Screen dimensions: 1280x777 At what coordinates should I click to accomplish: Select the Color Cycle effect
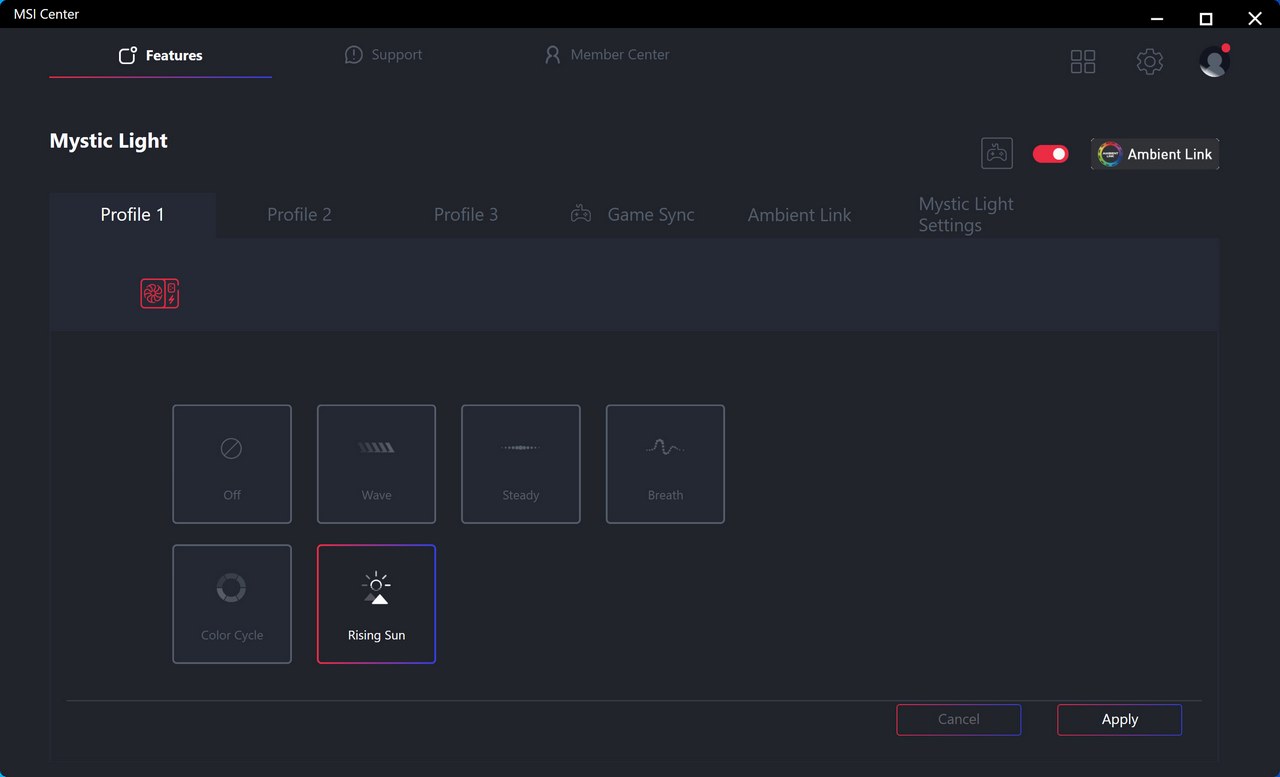(232, 604)
